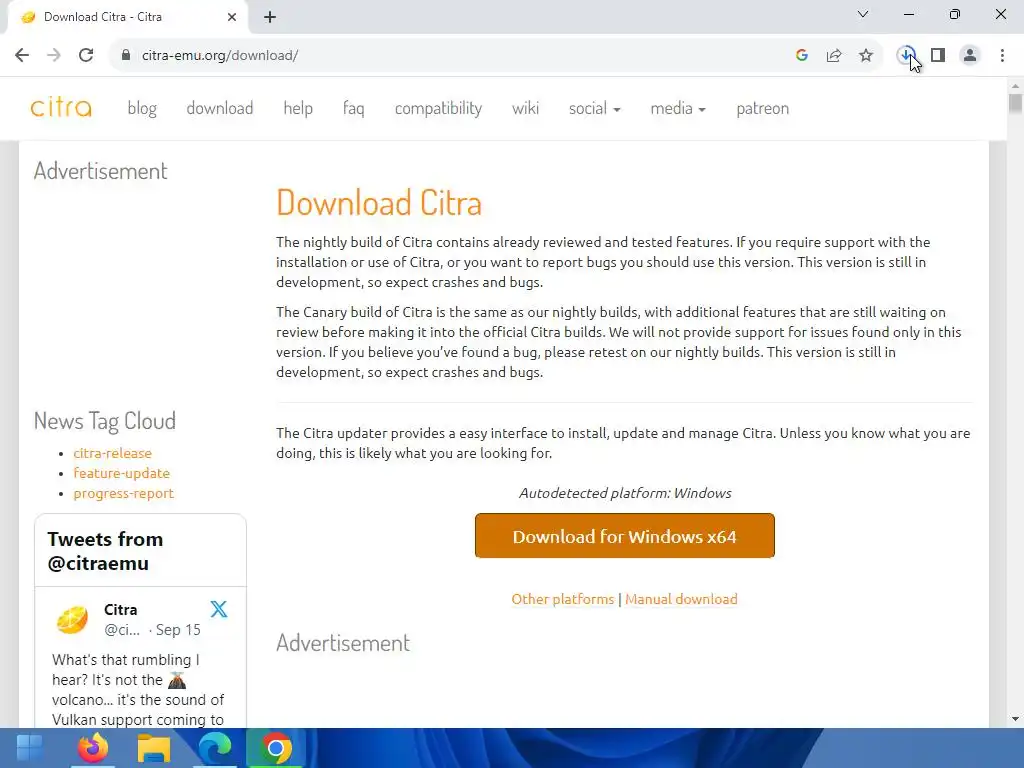This screenshot has height=768, width=1024.
Task: Open the feature-update tag link
Action: point(121,473)
